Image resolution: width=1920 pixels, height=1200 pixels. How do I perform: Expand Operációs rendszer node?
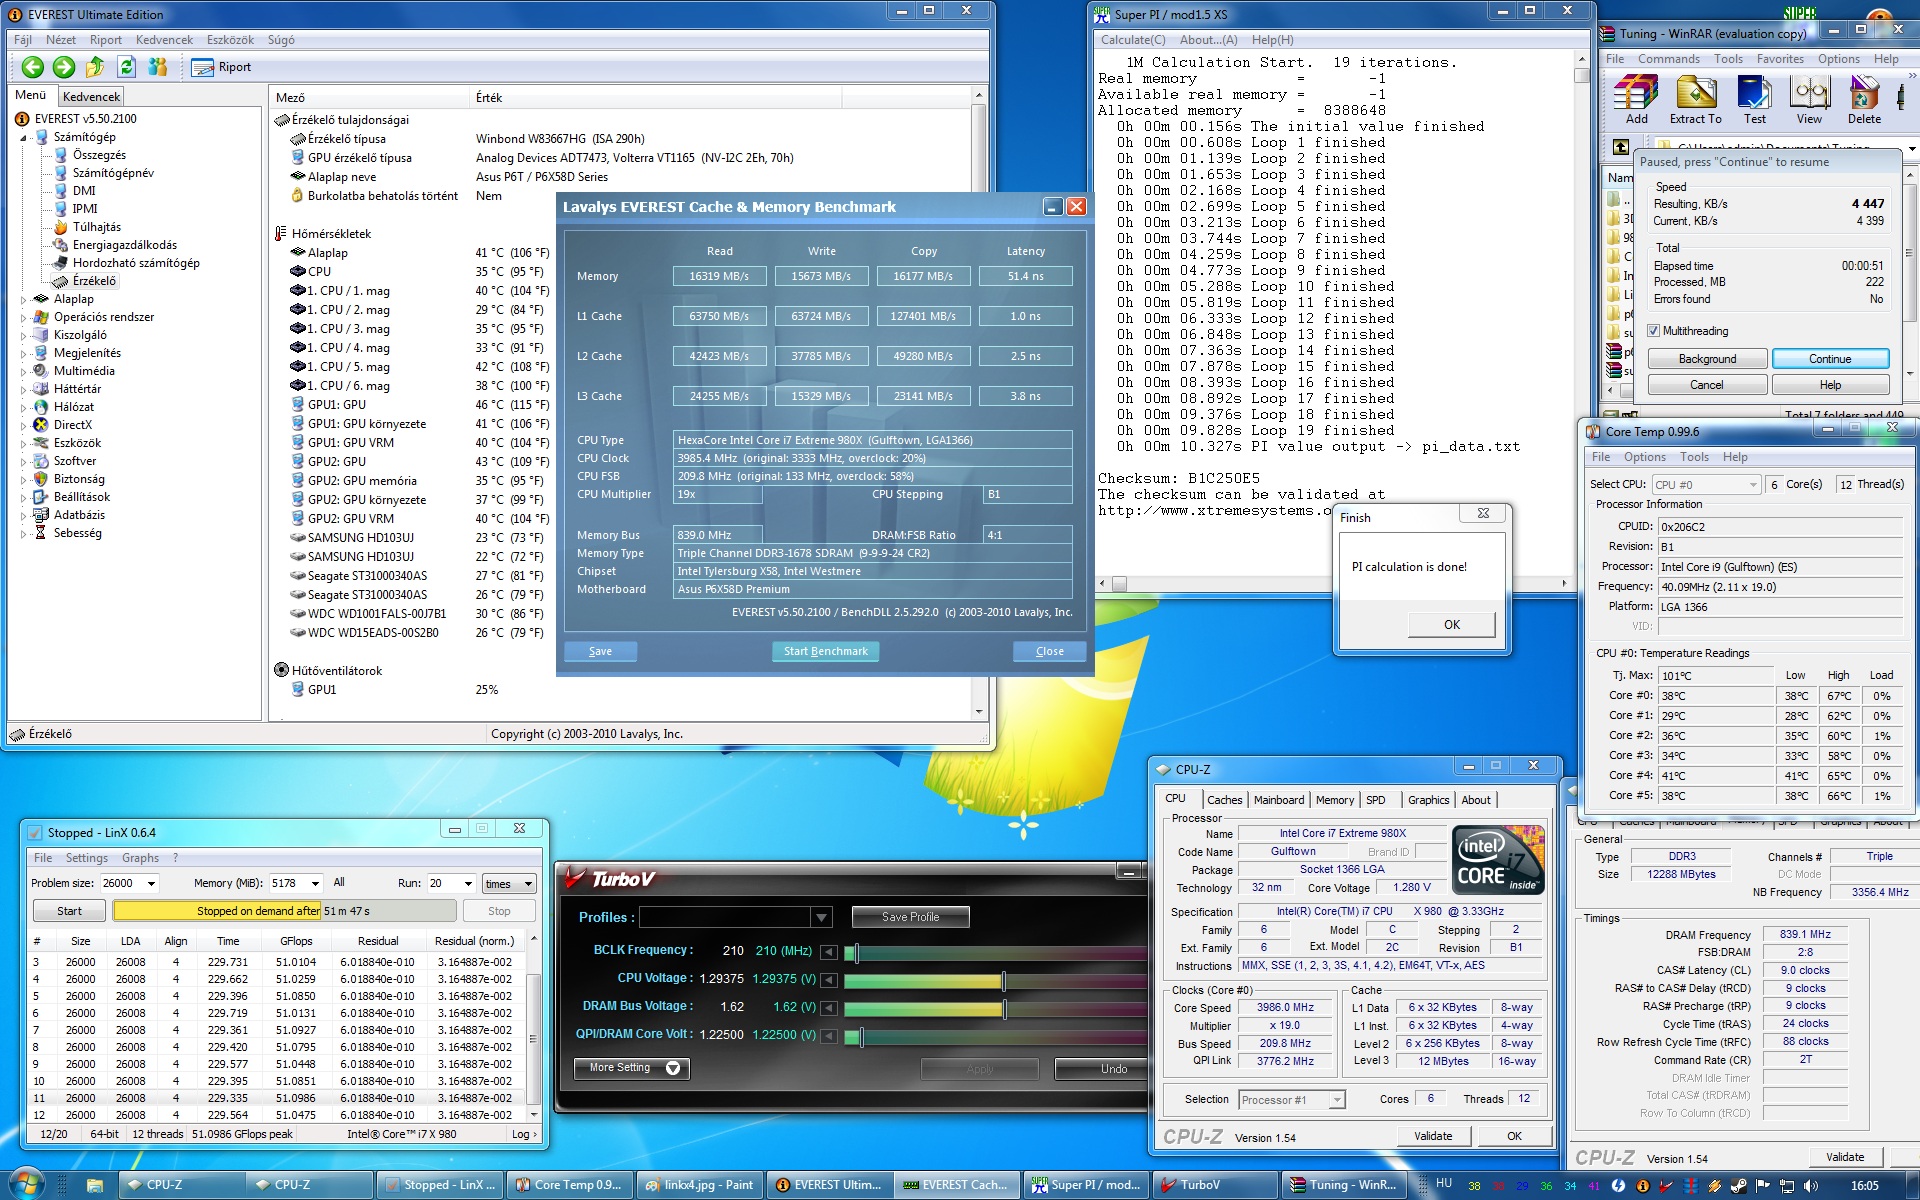[24, 317]
